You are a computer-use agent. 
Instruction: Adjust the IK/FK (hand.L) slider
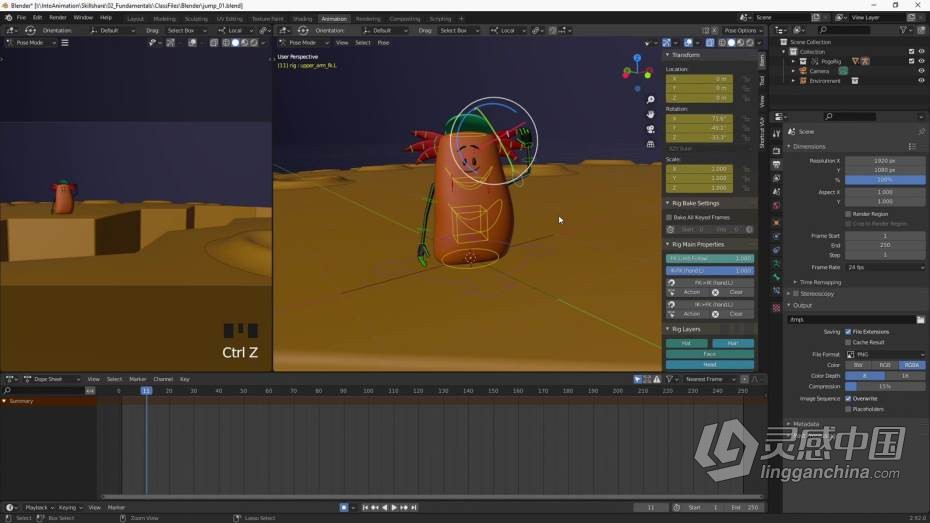(x=710, y=270)
